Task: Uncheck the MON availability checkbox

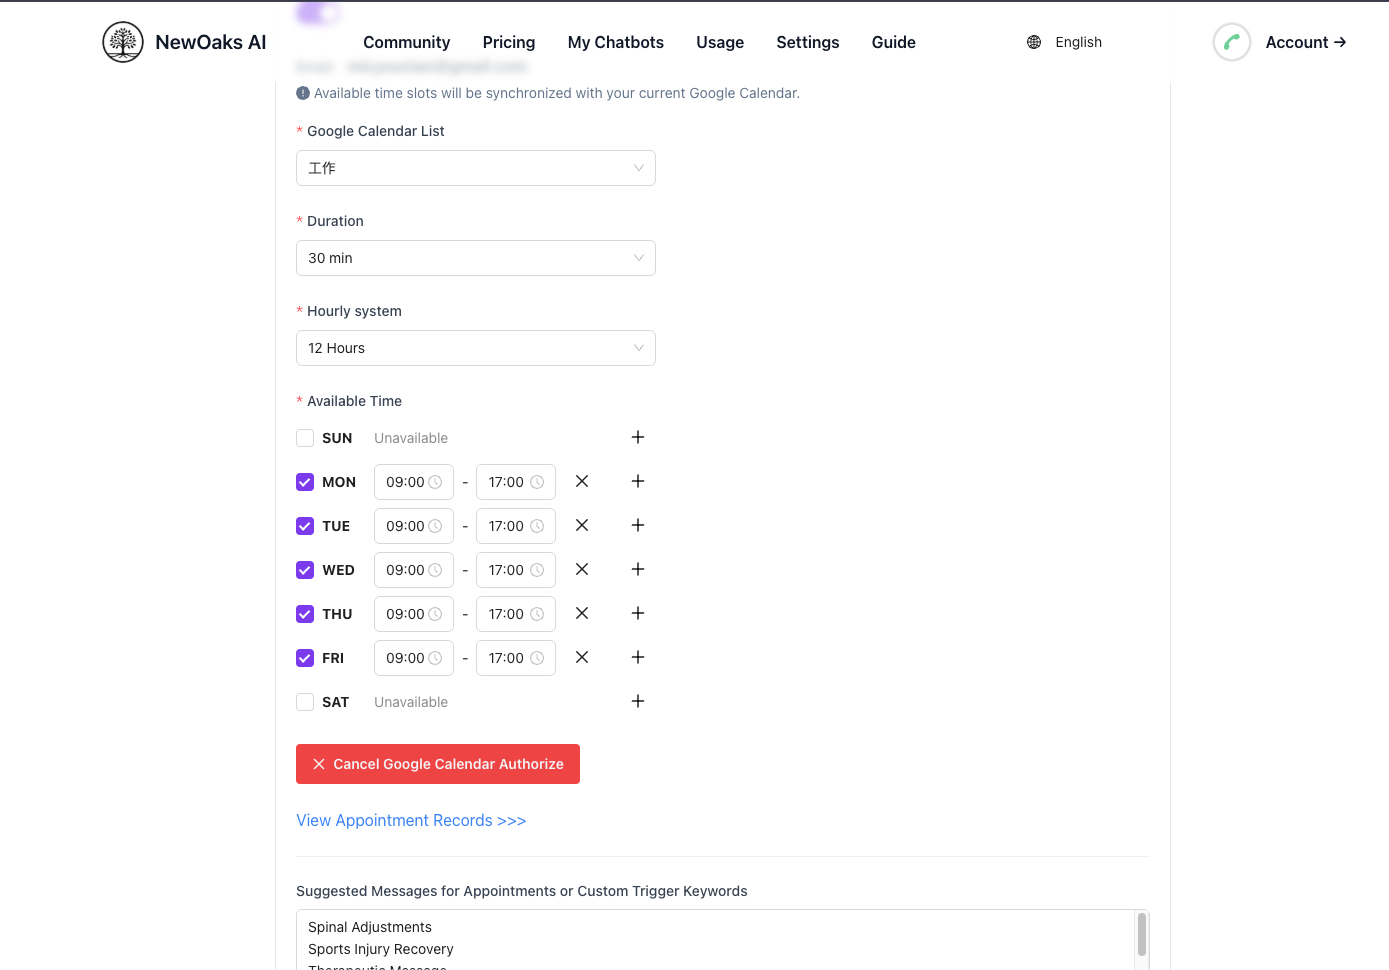Action: click(305, 481)
